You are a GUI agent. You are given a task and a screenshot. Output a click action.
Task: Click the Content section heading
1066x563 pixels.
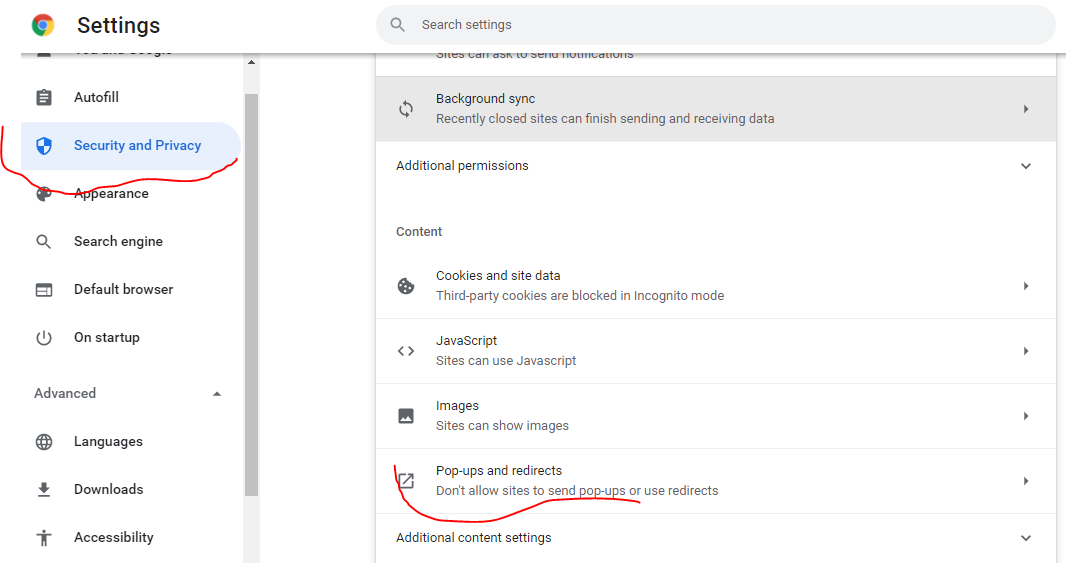tap(419, 232)
